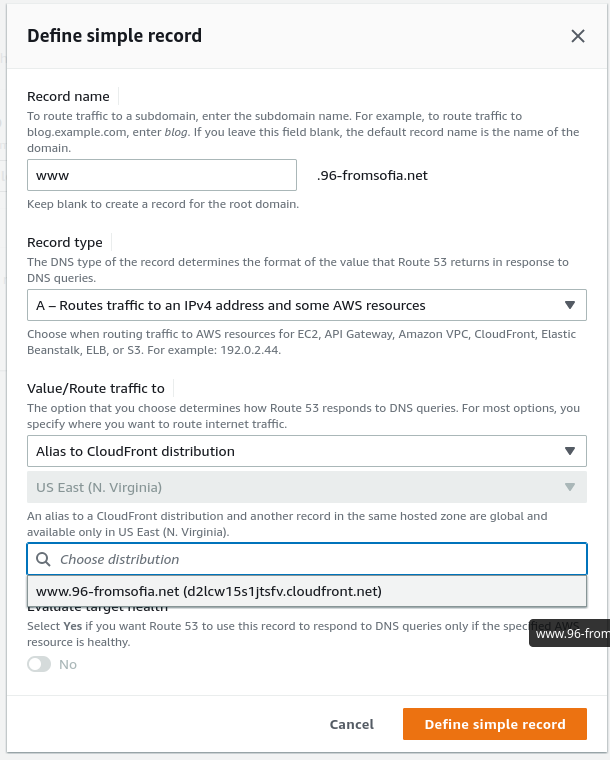This screenshot has width=610, height=760.
Task: Select the d2lcw15s1jtsfv.cloudfront.net distribution option
Action: 209,591
